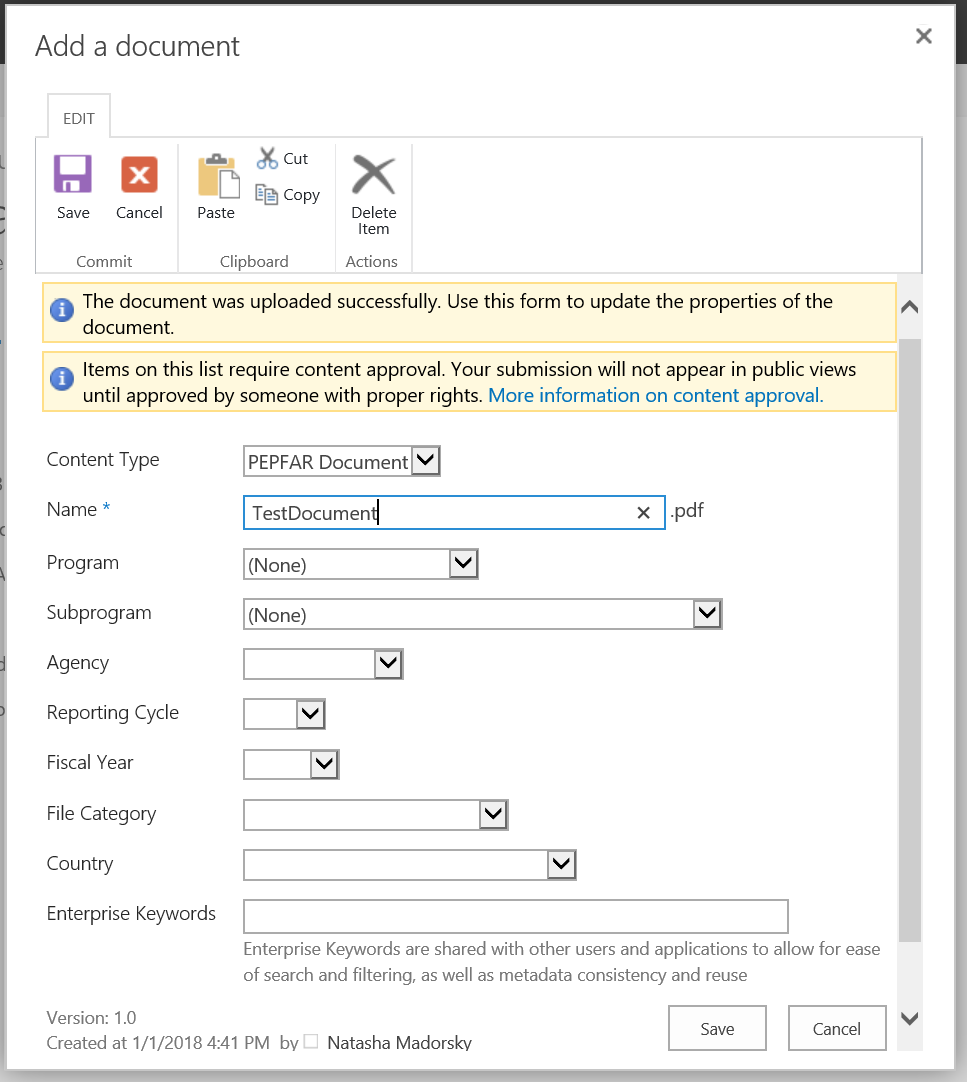Focus the Enterprise Keywords input box

516,916
